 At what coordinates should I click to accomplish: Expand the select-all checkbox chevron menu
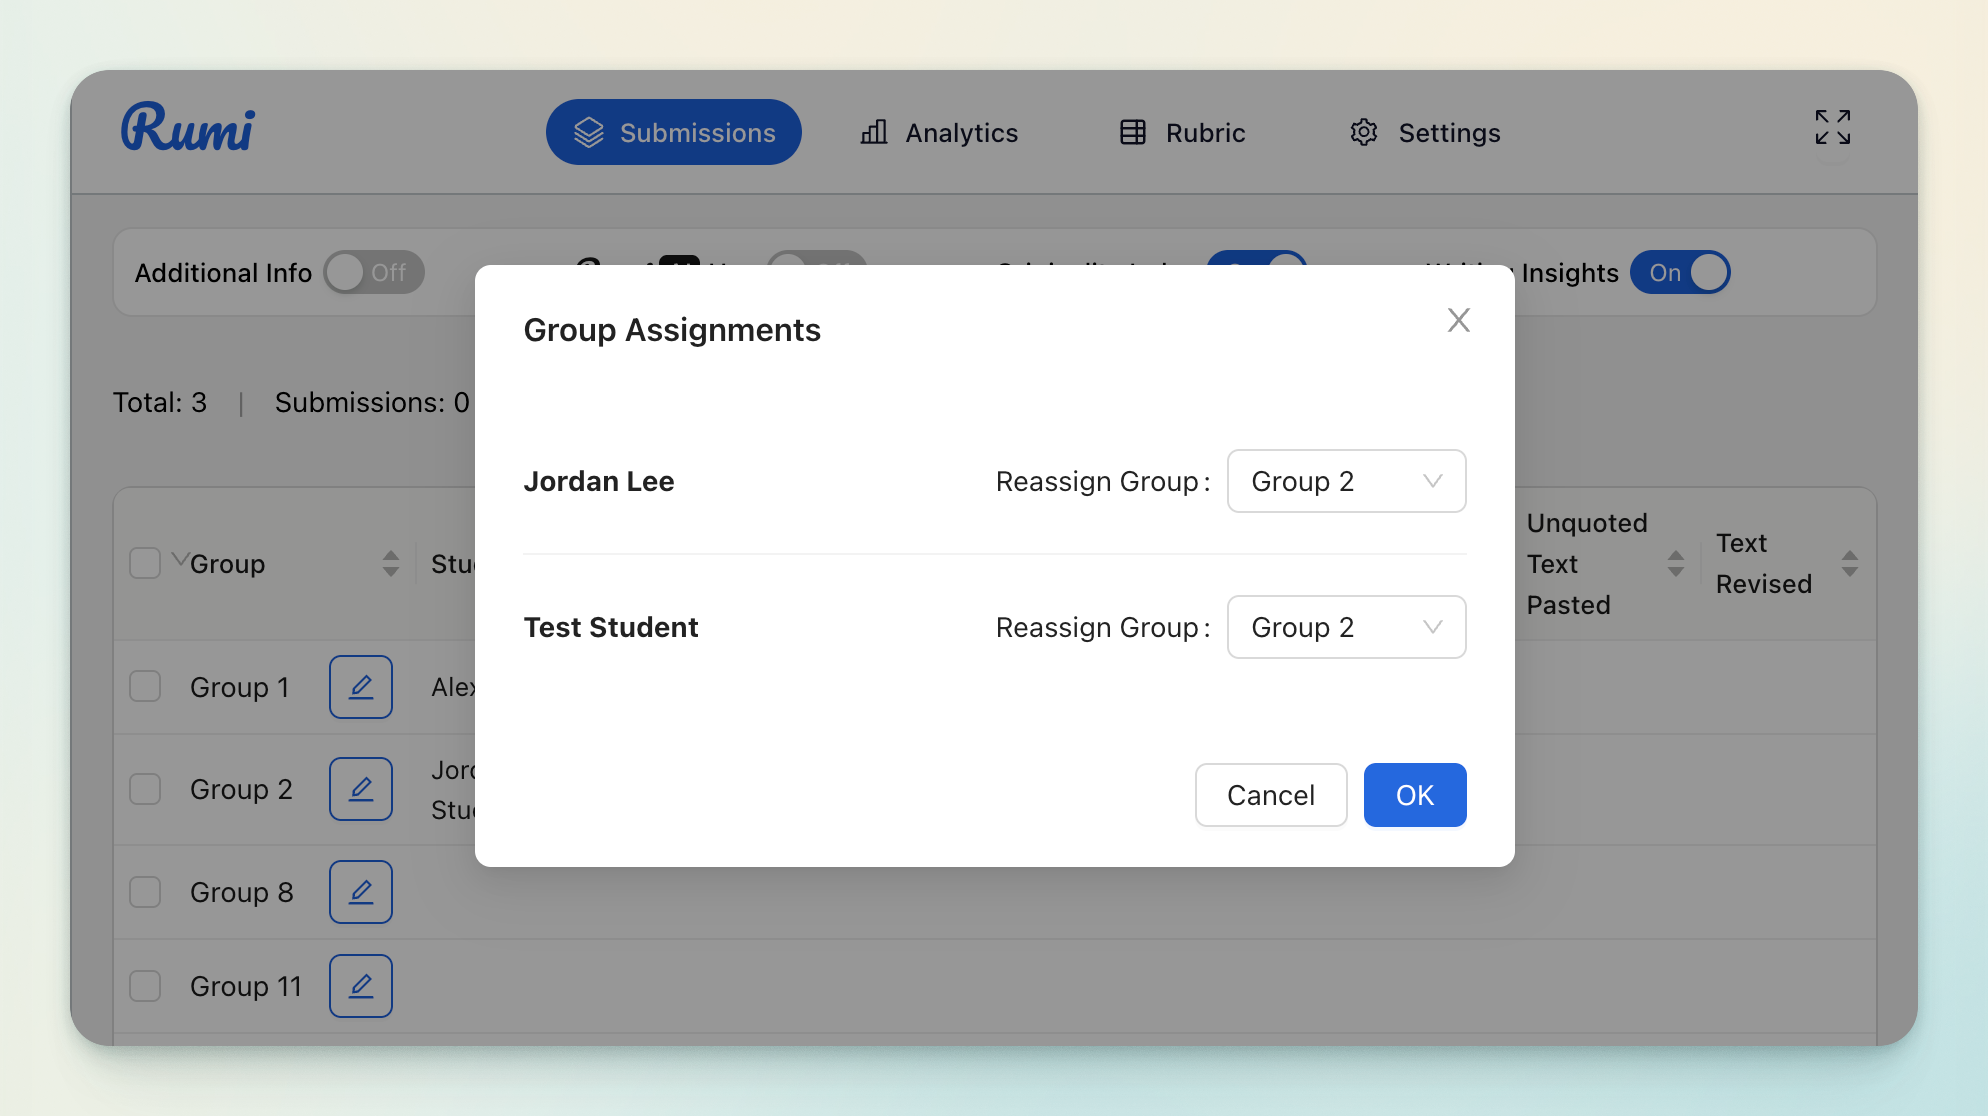(179, 558)
